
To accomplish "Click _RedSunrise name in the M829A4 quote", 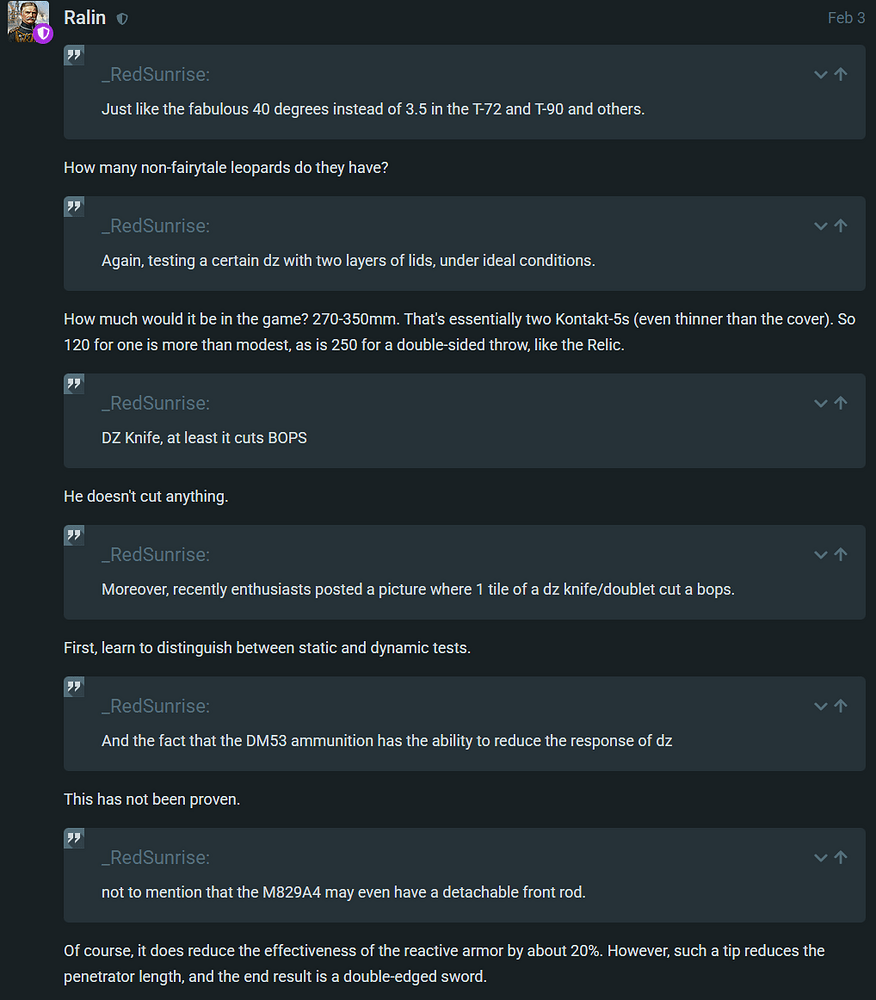I will tap(155, 858).
